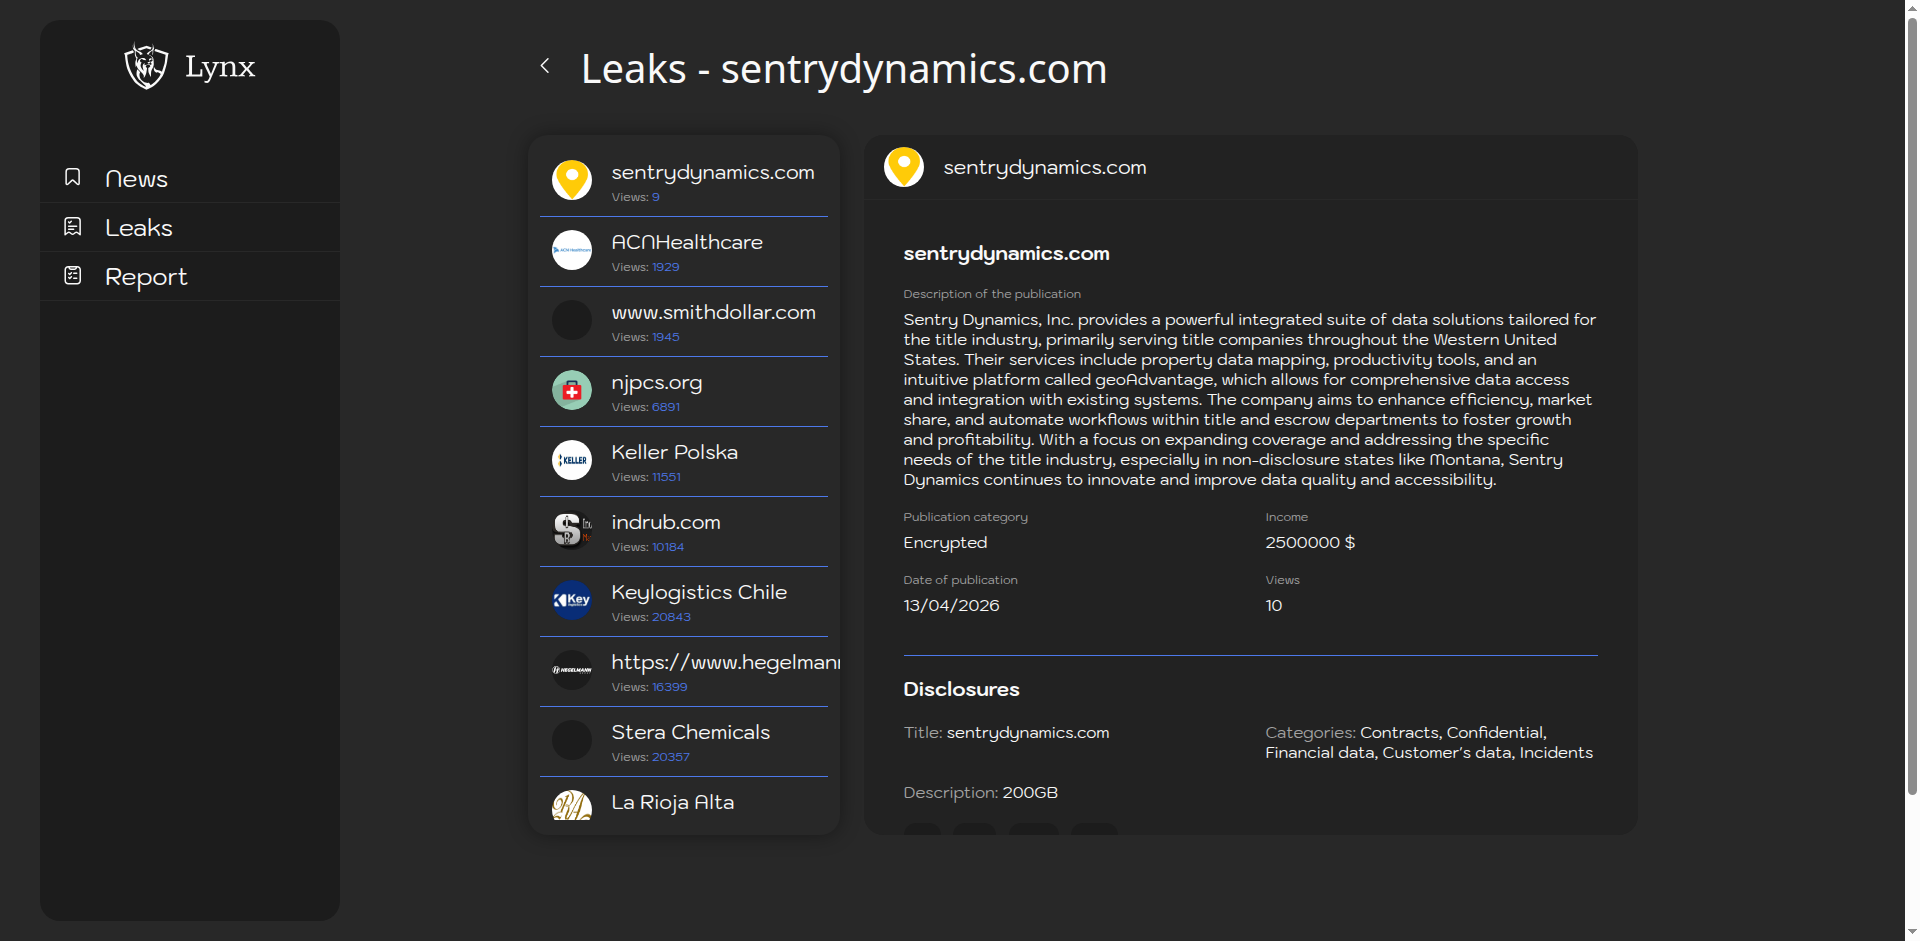Viewport: 1920px width, 941px height.
Task: Click the views value '10' in details
Action: (1273, 605)
